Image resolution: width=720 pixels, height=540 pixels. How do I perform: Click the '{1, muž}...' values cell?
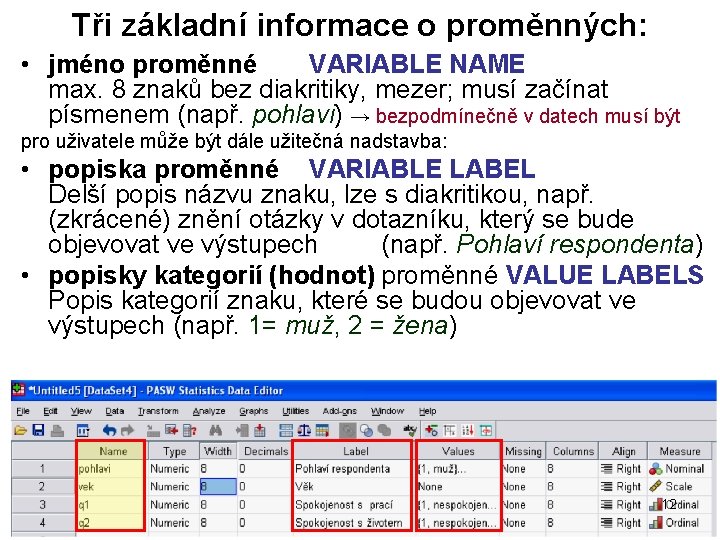(458, 469)
